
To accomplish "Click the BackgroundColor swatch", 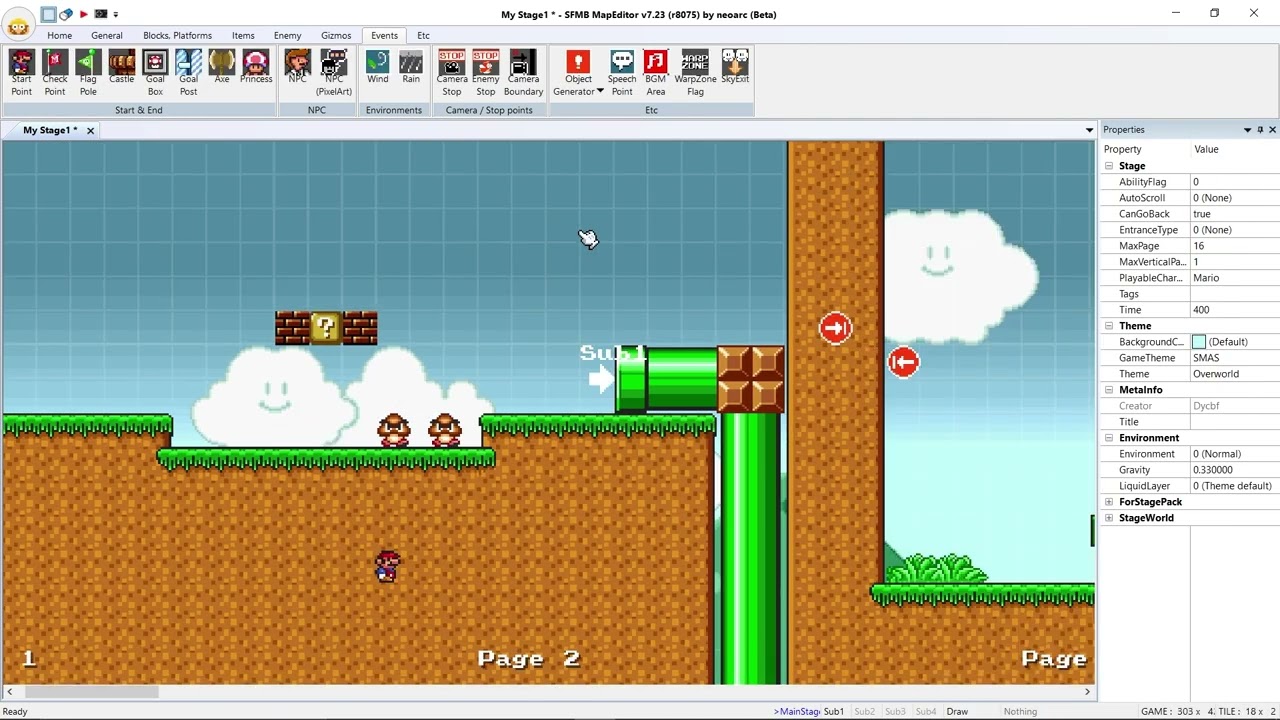I will click(x=1199, y=342).
